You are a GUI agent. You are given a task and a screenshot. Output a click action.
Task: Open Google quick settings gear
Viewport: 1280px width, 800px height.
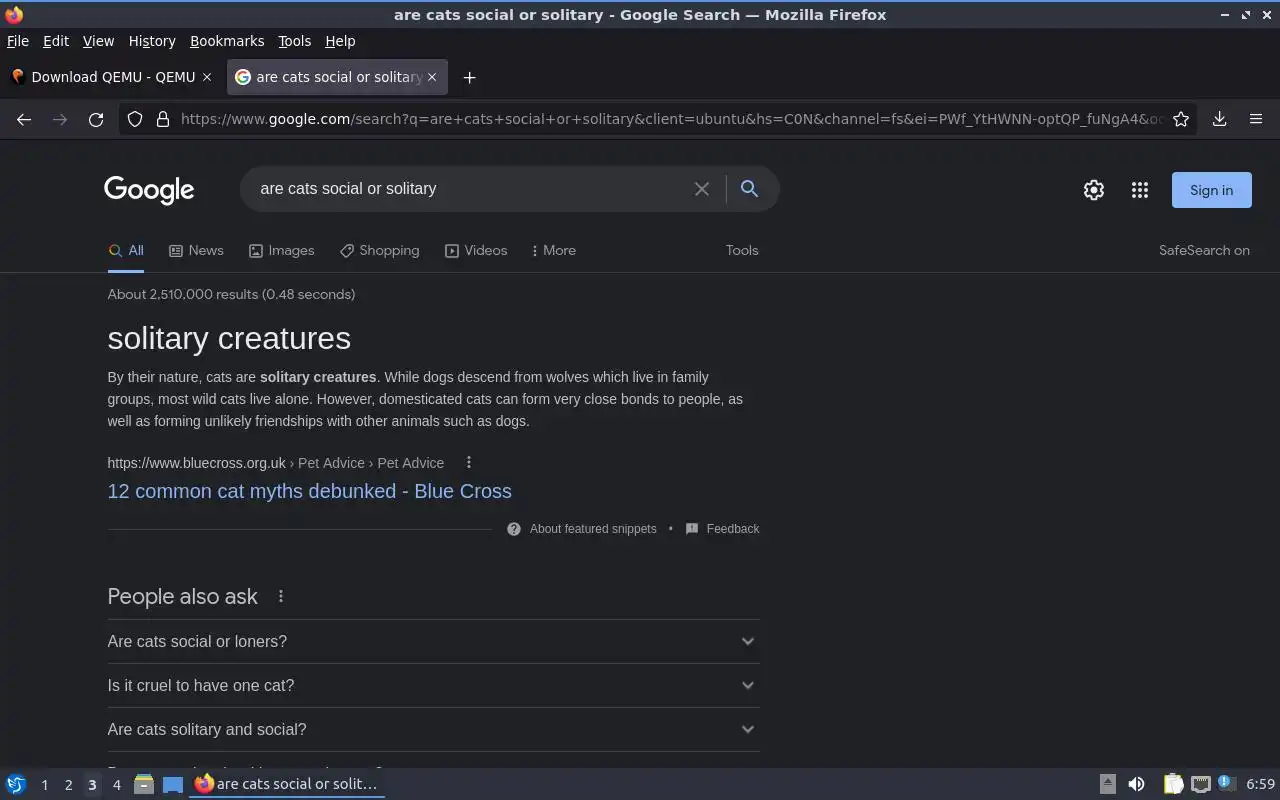click(x=1094, y=190)
